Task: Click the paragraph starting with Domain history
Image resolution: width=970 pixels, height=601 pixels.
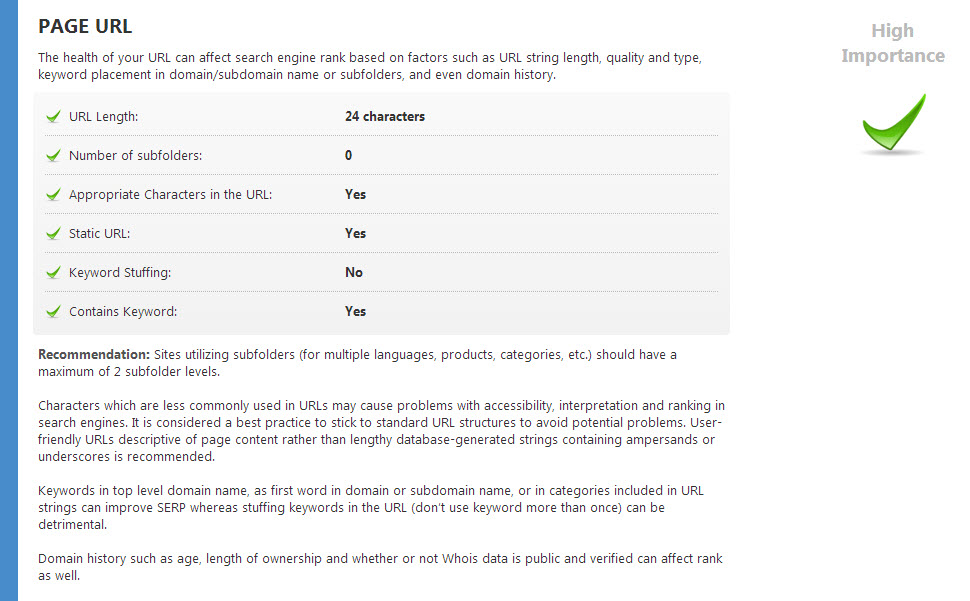Action: (x=380, y=567)
